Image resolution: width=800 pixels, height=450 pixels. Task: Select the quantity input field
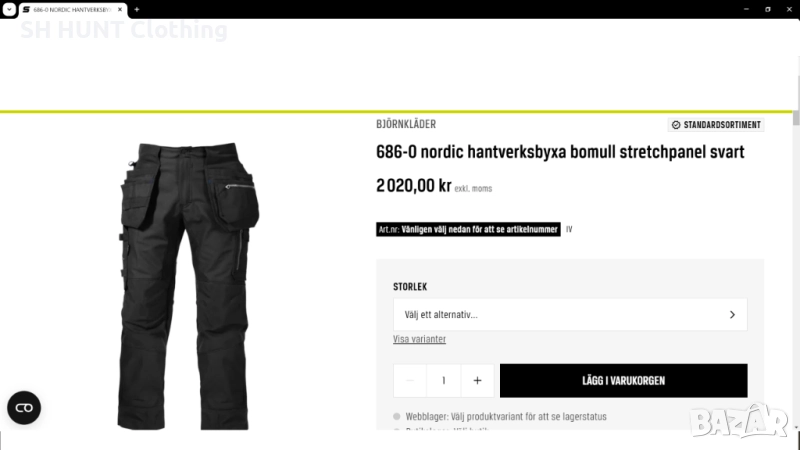coord(443,381)
